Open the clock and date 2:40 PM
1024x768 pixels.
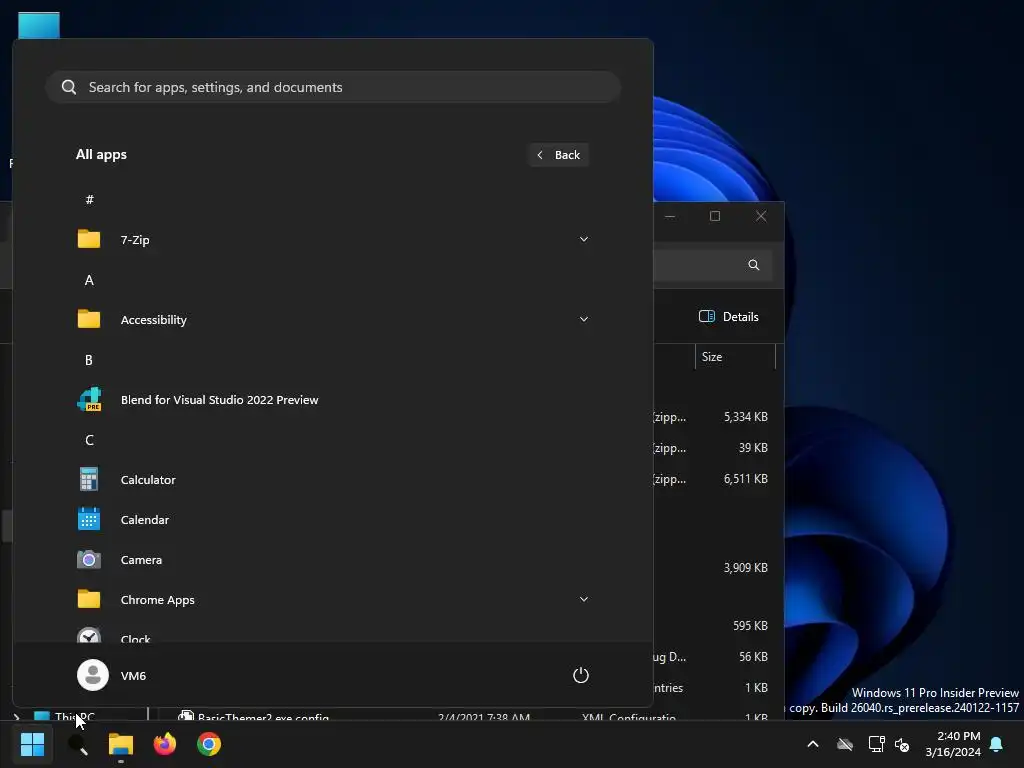953,744
